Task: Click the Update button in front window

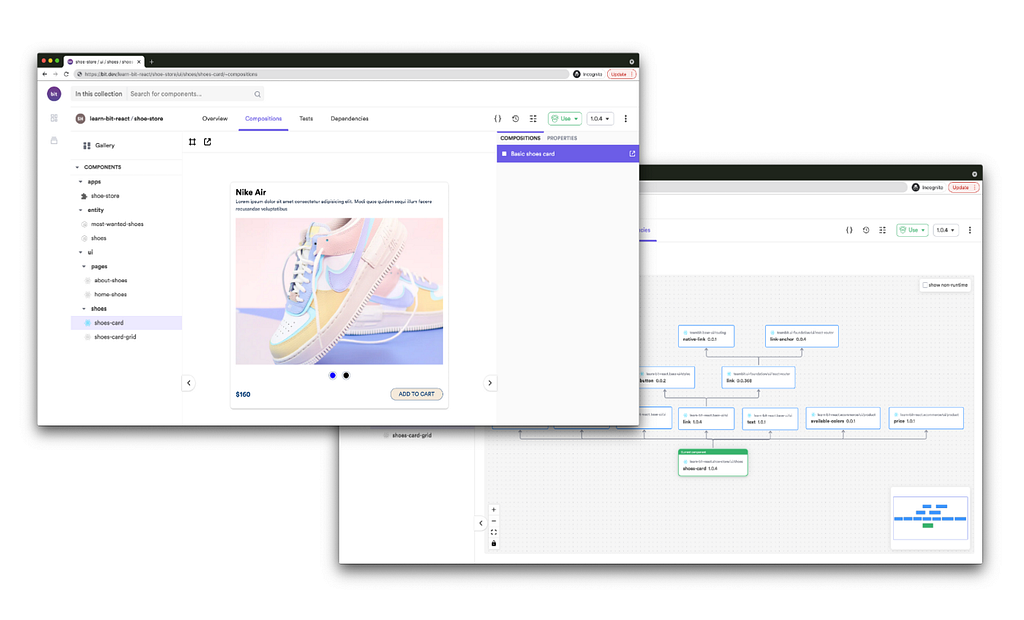Action: [621, 74]
